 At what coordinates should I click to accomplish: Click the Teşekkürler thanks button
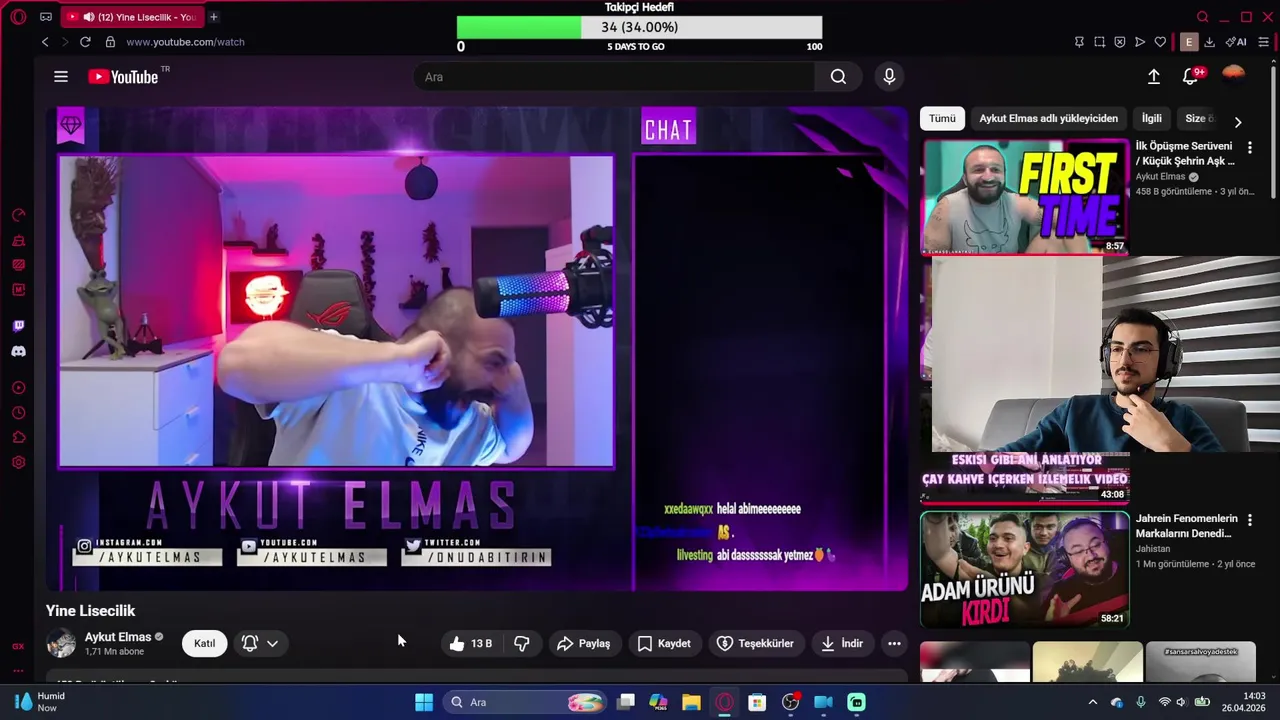tap(755, 644)
